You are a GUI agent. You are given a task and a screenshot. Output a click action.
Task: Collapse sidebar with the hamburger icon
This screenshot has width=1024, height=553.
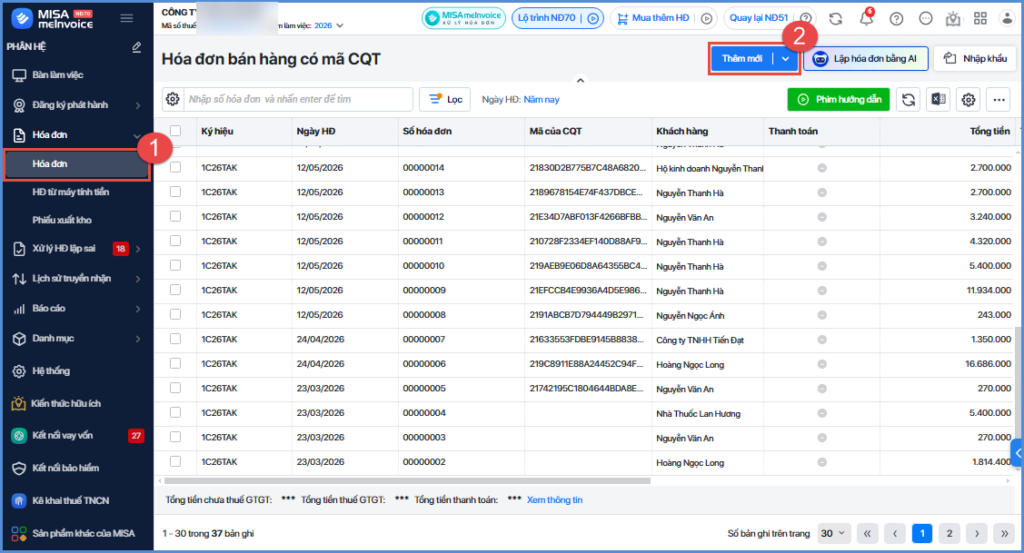pyautogui.click(x=127, y=18)
